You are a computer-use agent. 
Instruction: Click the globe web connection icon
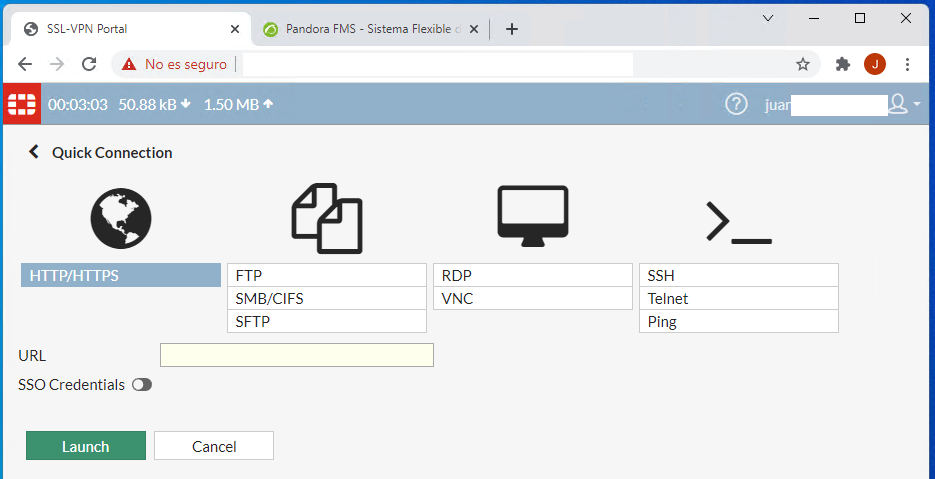120,219
